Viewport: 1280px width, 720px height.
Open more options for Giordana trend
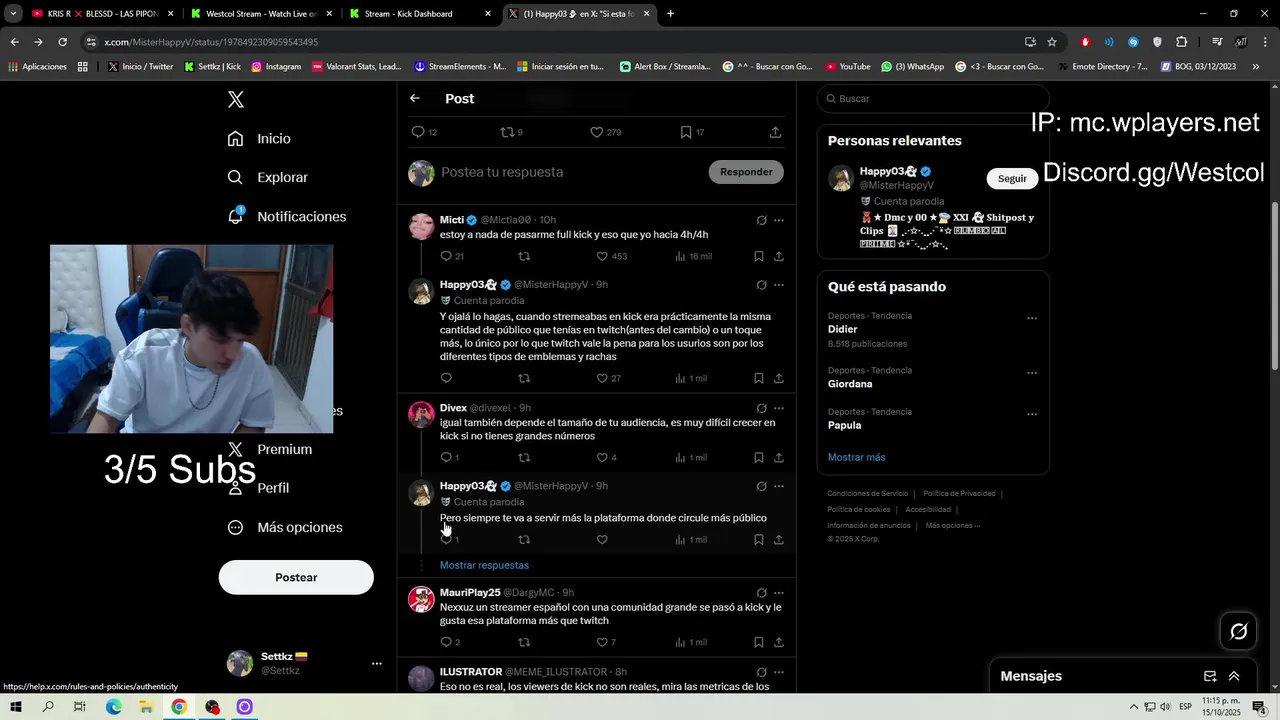[1032, 373]
